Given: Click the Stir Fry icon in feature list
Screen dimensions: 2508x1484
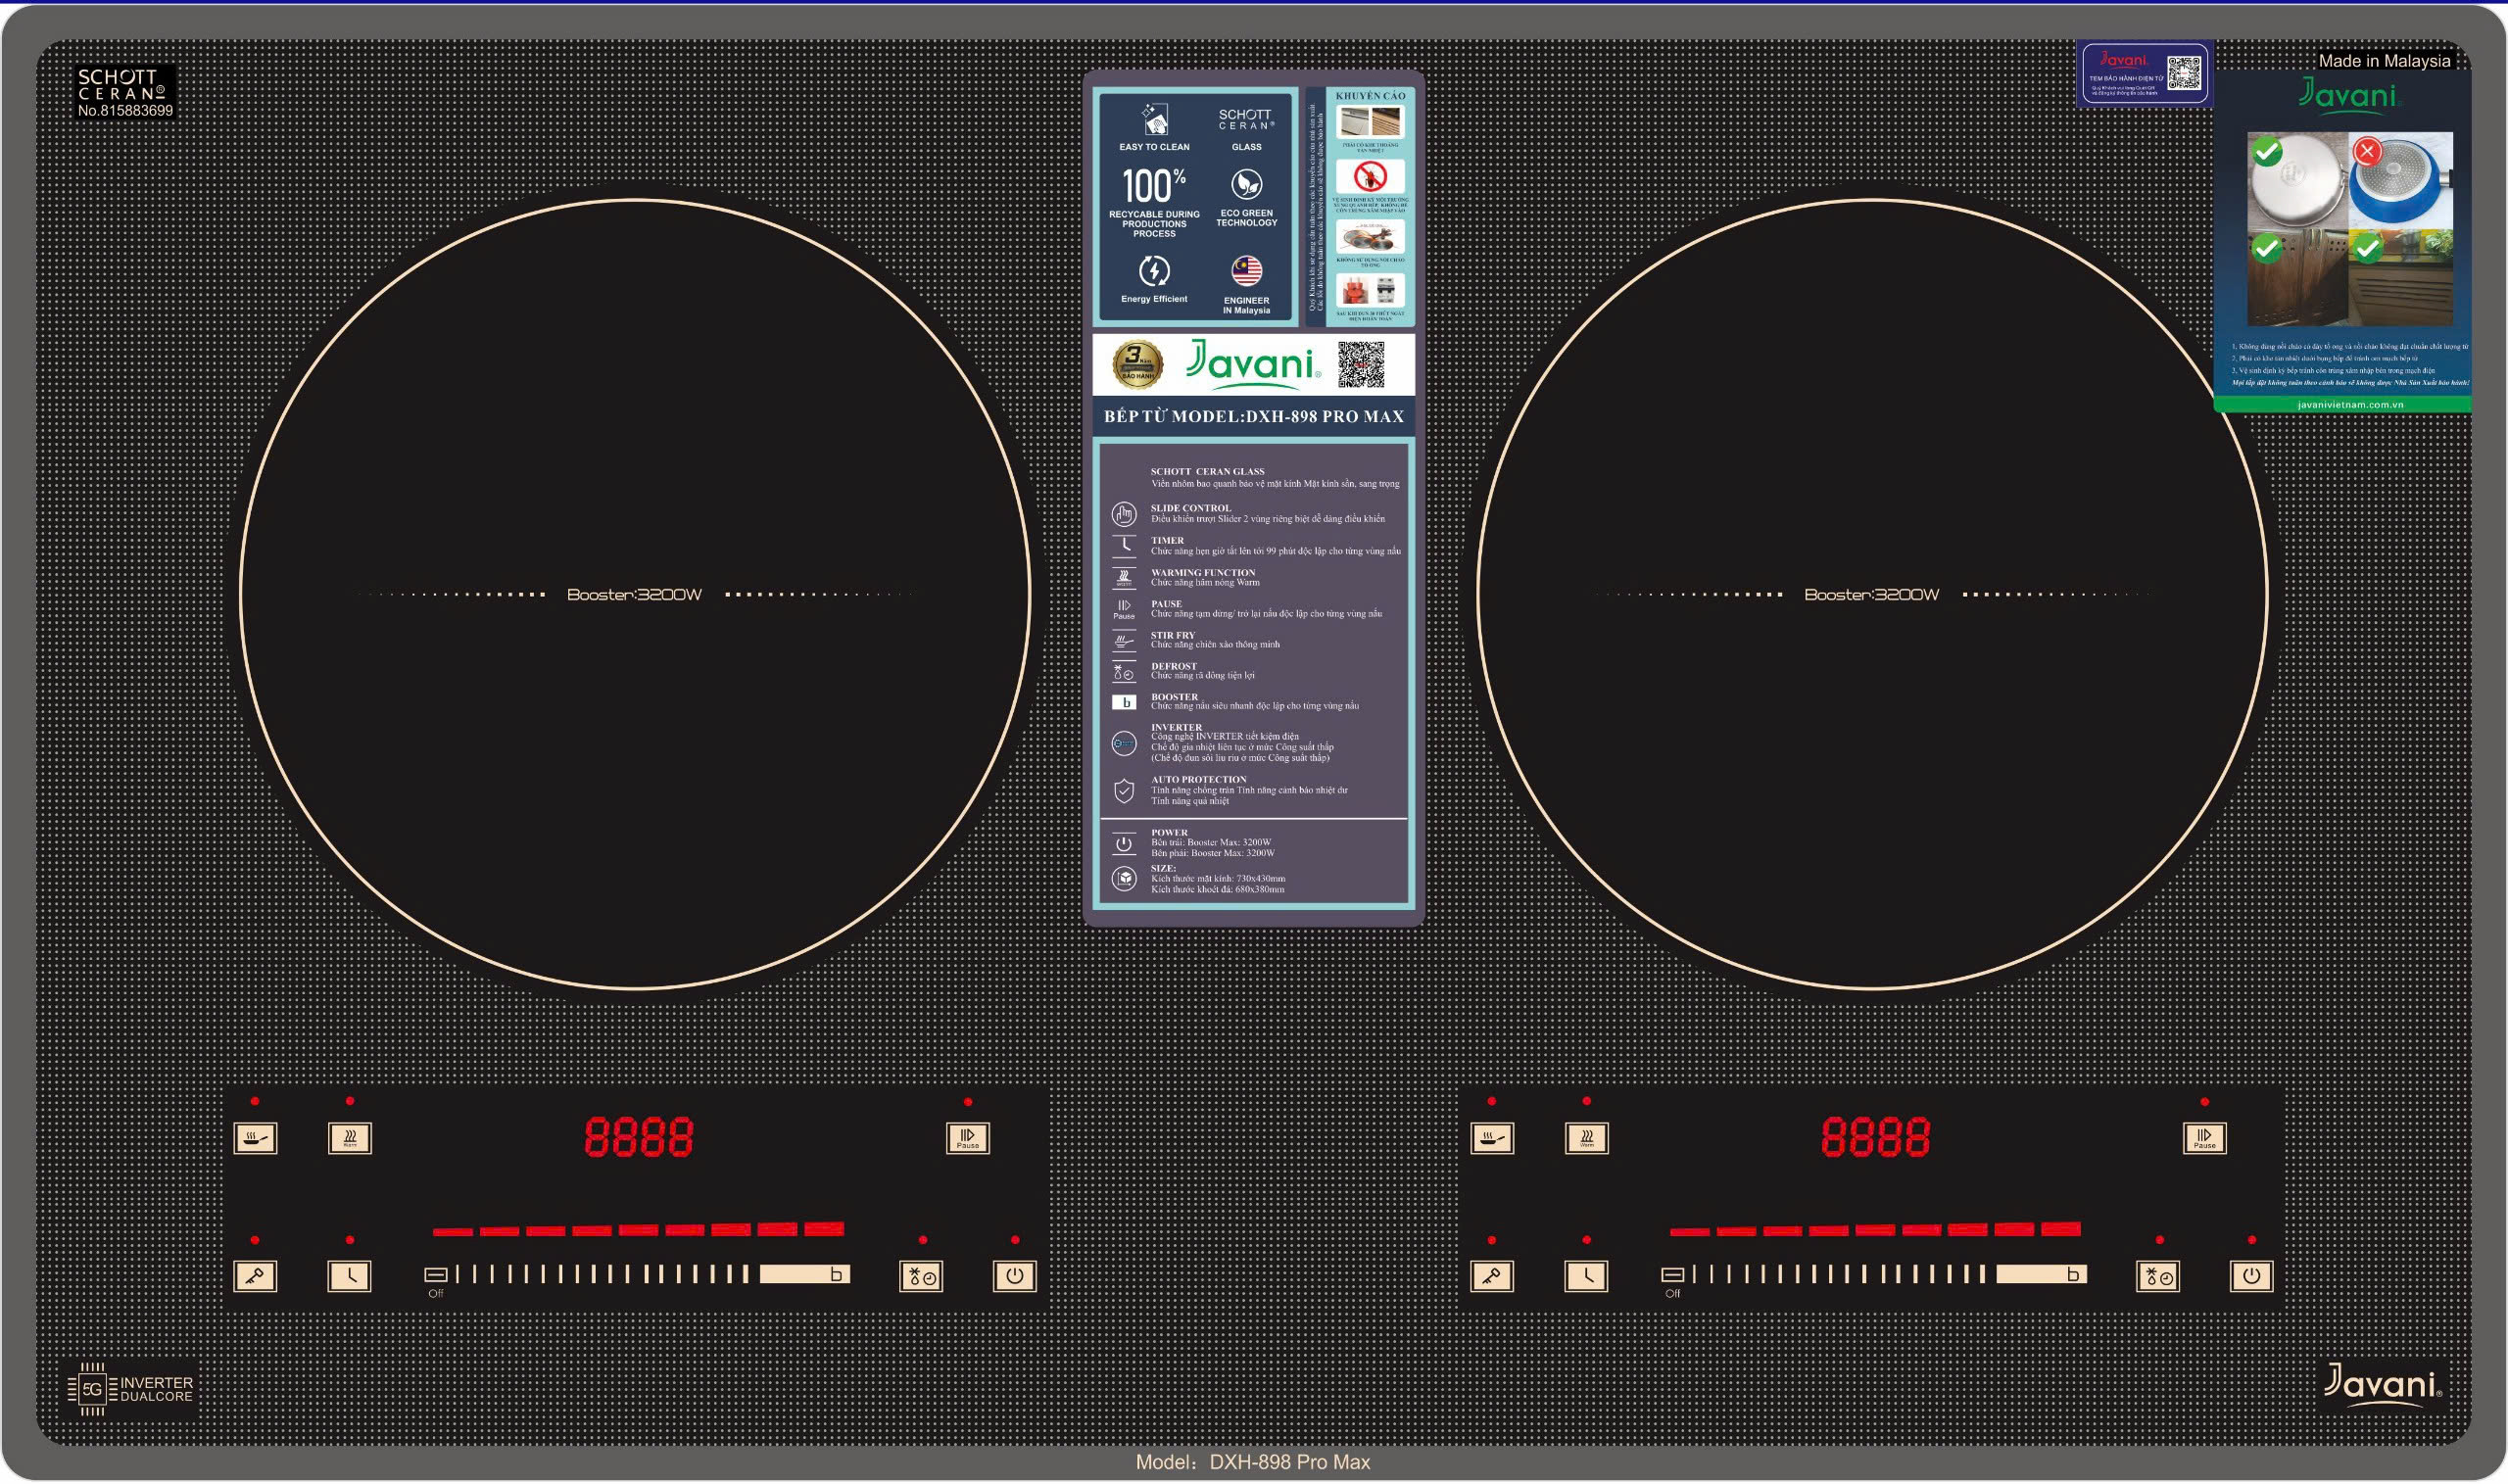Looking at the screenshot, I should pos(1124,640).
